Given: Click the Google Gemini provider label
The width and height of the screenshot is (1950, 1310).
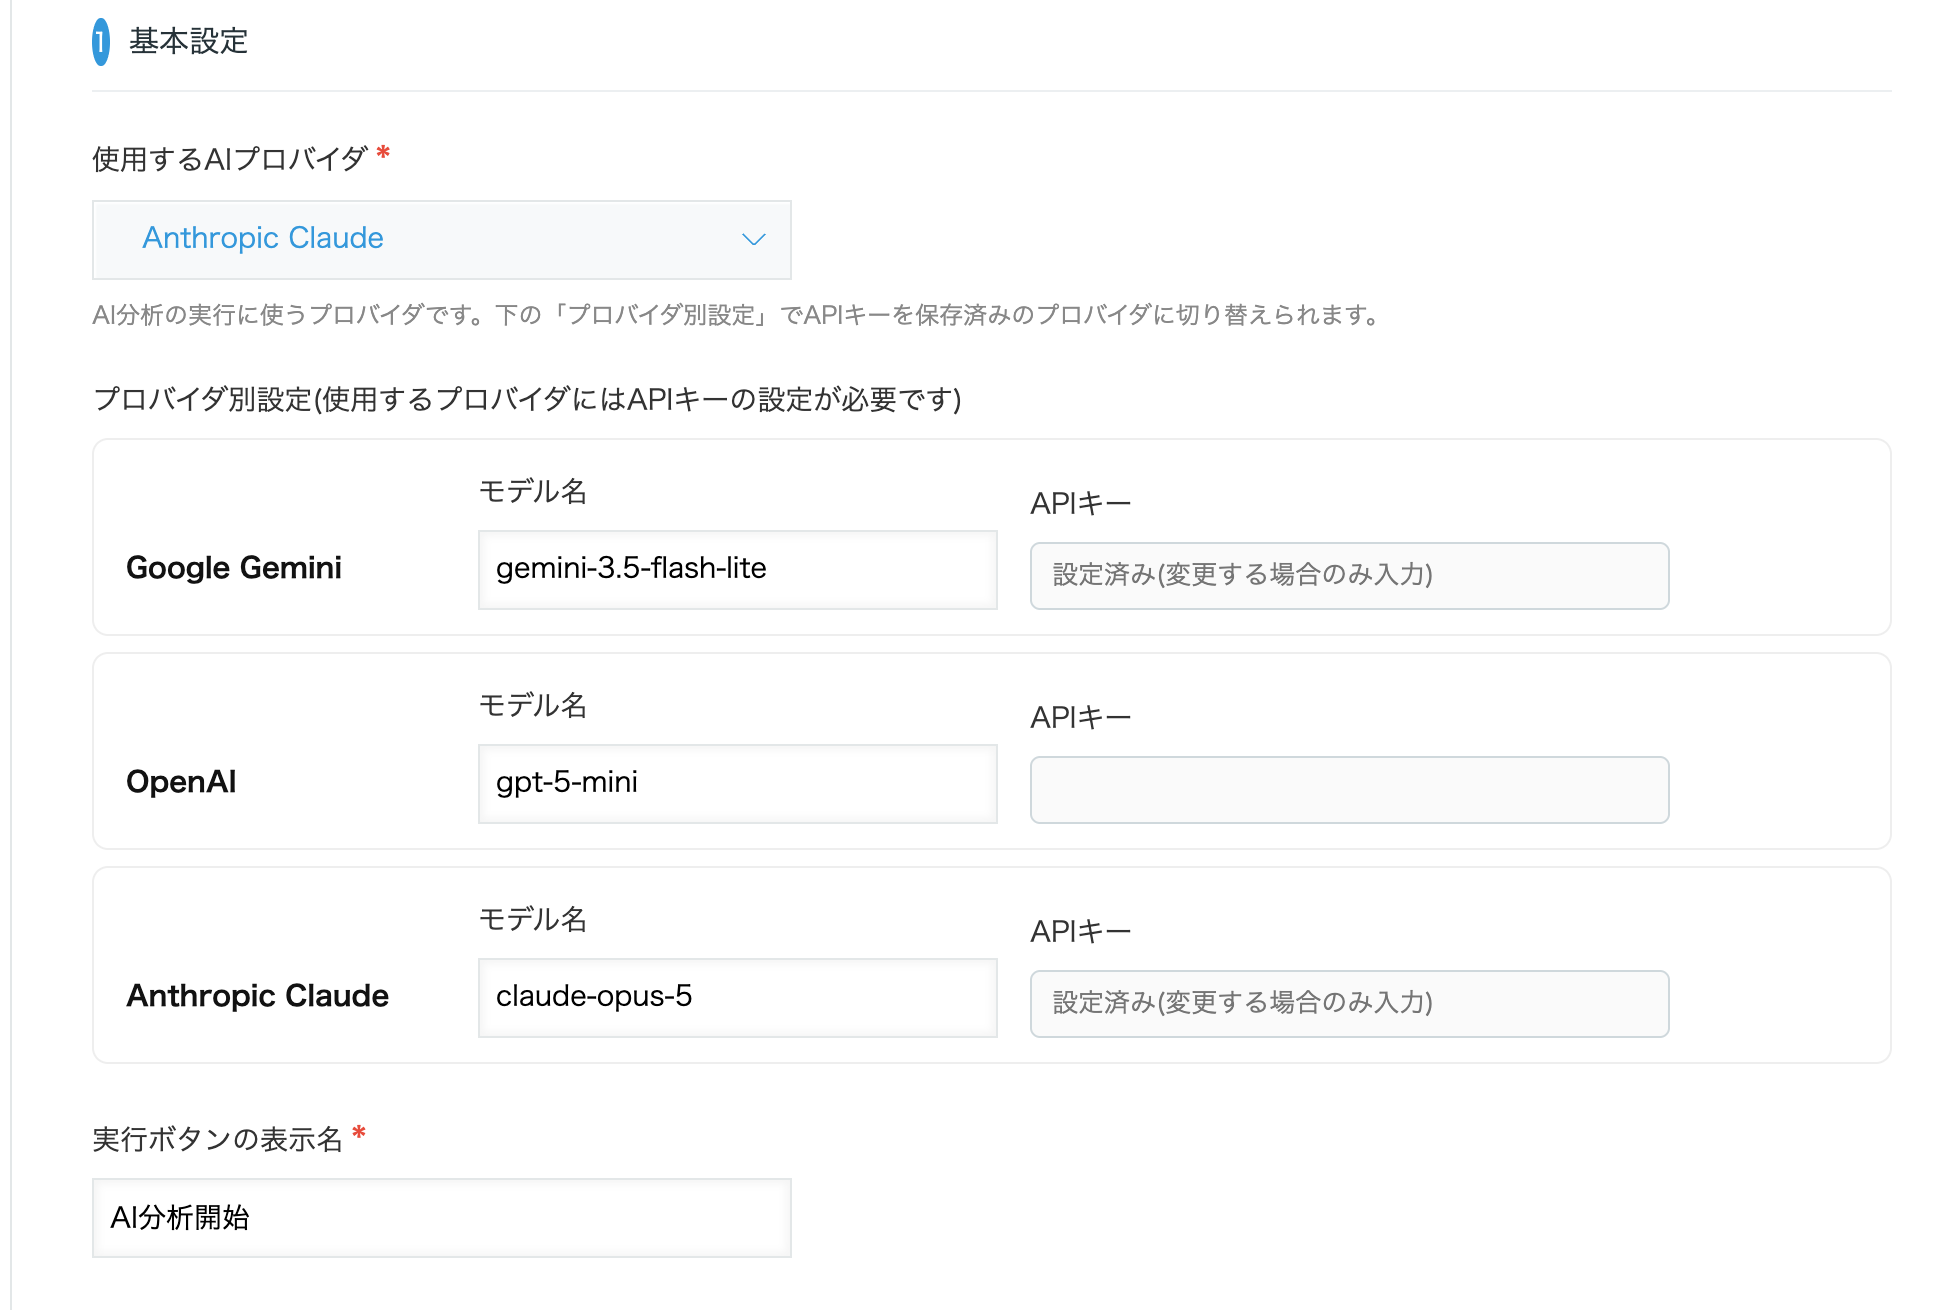Looking at the screenshot, I should pos(234,567).
